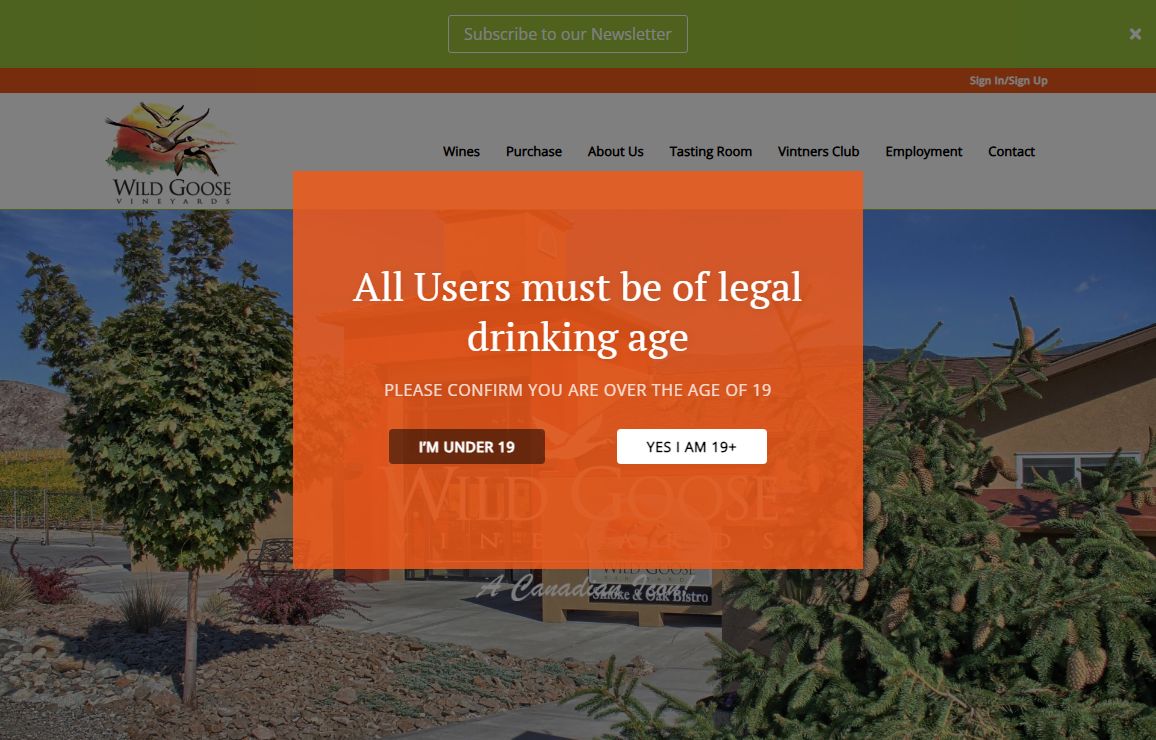Click the A Canadian Icon tagline

click(586, 587)
